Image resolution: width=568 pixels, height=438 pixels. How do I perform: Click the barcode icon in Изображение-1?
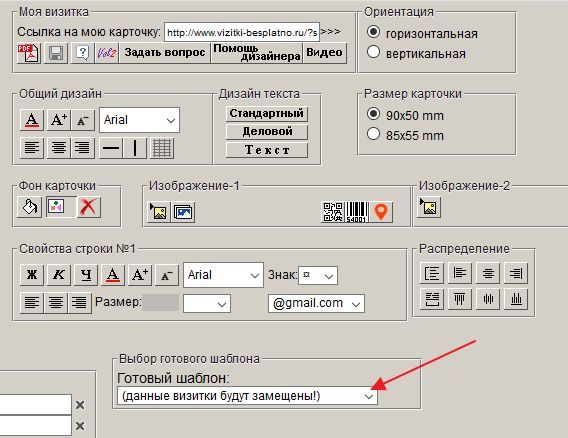coord(357,212)
